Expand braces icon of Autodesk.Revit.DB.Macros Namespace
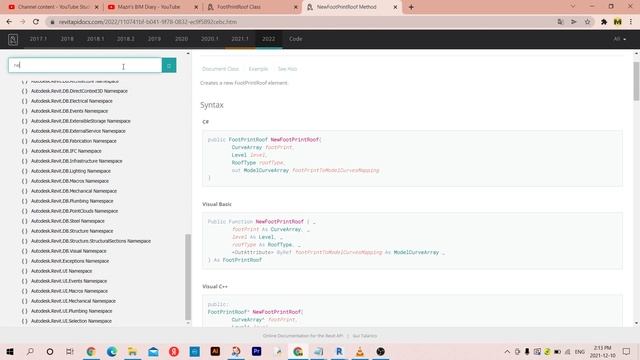Image resolution: width=640 pixels, height=360 pixels. [24, 181]
